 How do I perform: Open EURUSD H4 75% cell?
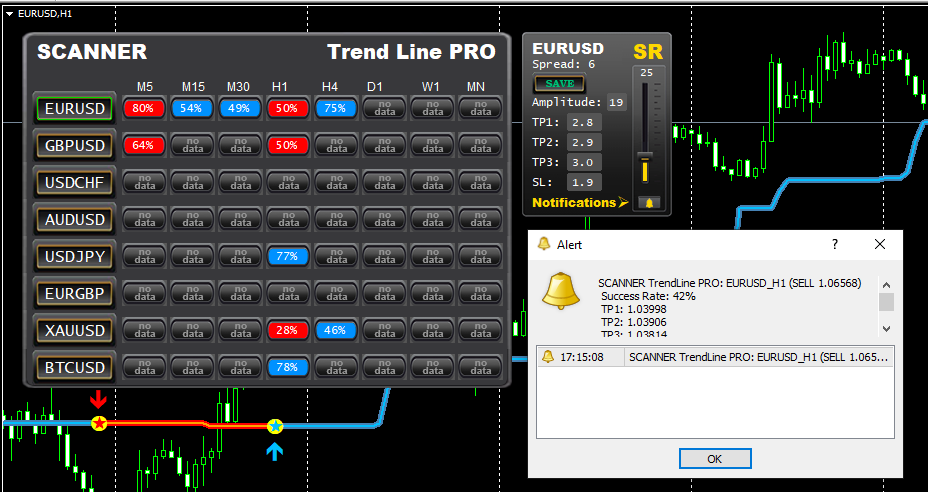coord(336,108)
